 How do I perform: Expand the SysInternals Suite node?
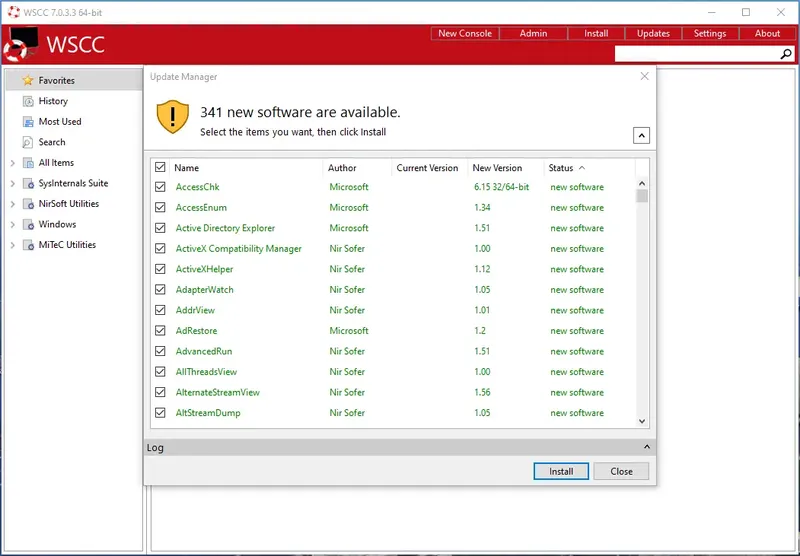[13, 184]
